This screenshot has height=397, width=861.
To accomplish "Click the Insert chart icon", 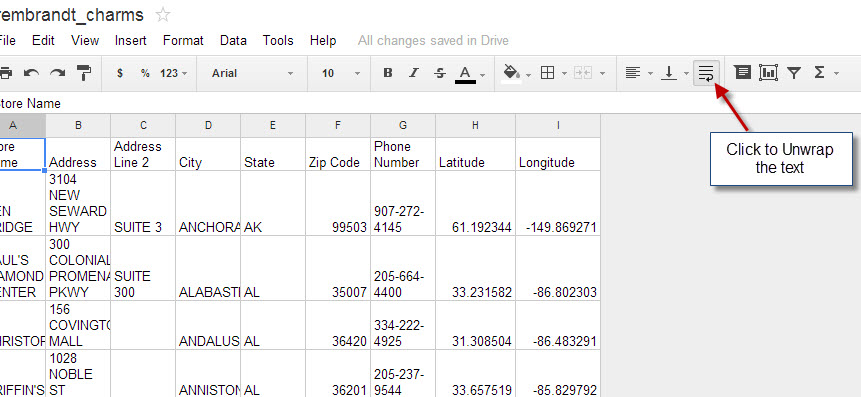I will pos(768,72).
